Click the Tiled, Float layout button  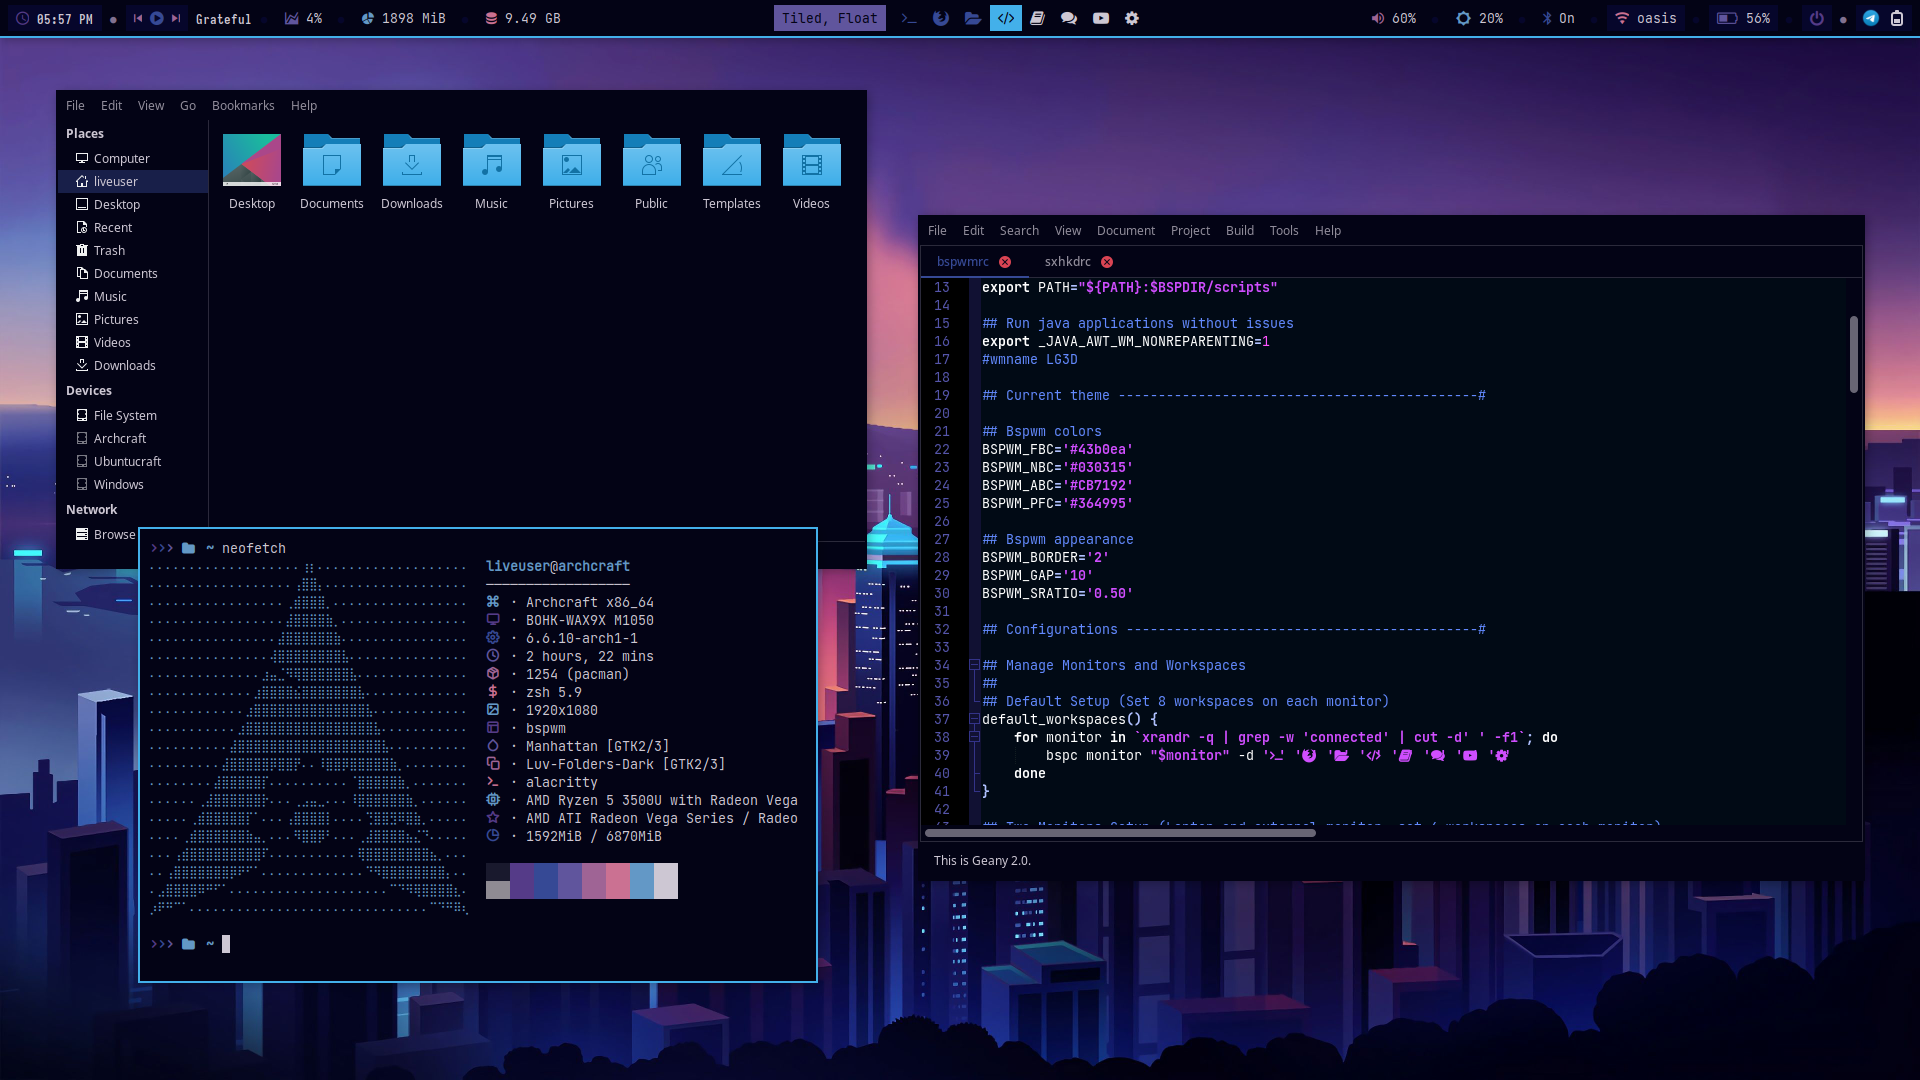coord(829,18)
